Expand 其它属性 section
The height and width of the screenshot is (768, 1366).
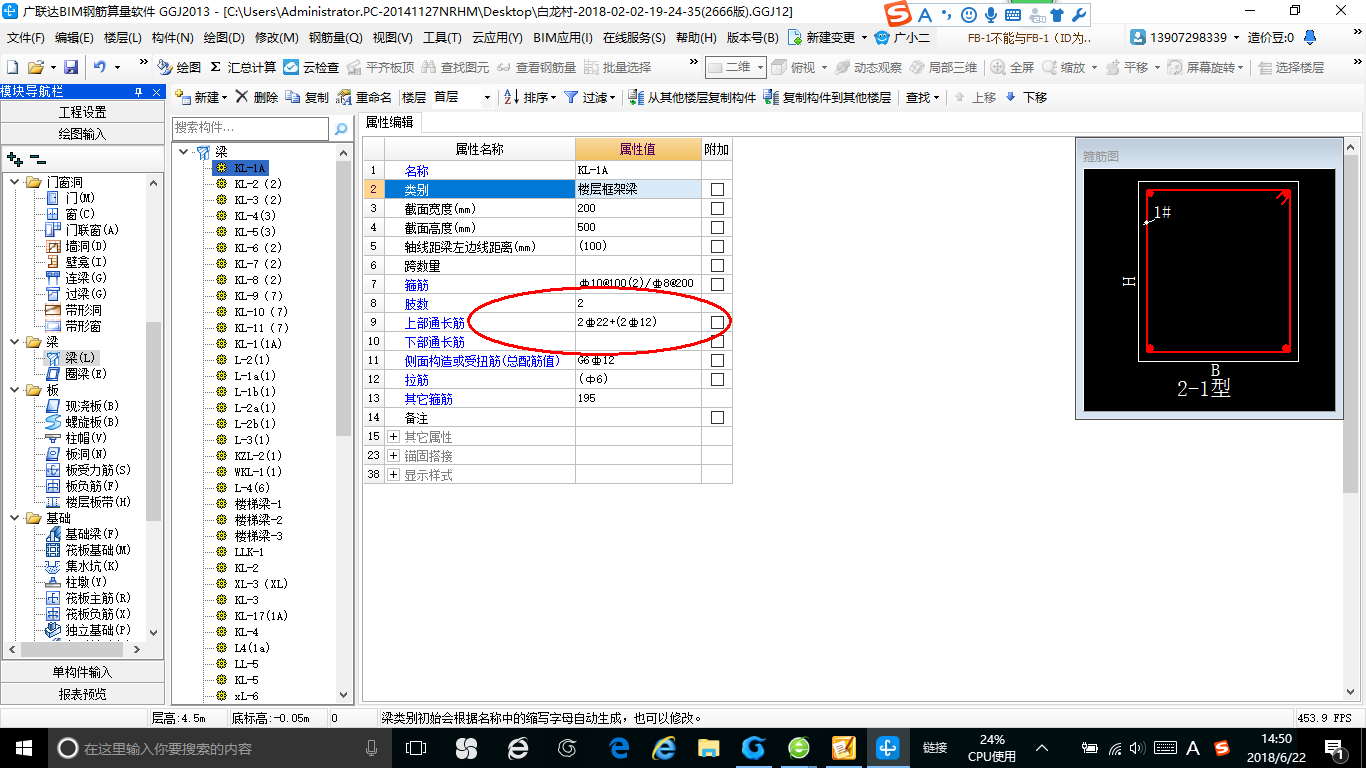[394, 437]
